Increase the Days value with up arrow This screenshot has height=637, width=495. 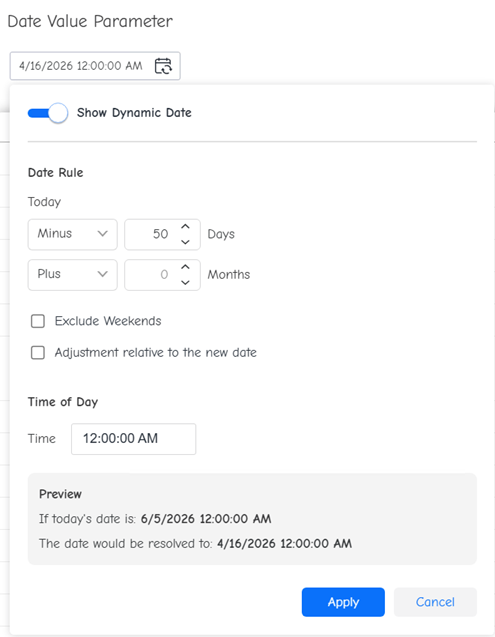(185, 227)
